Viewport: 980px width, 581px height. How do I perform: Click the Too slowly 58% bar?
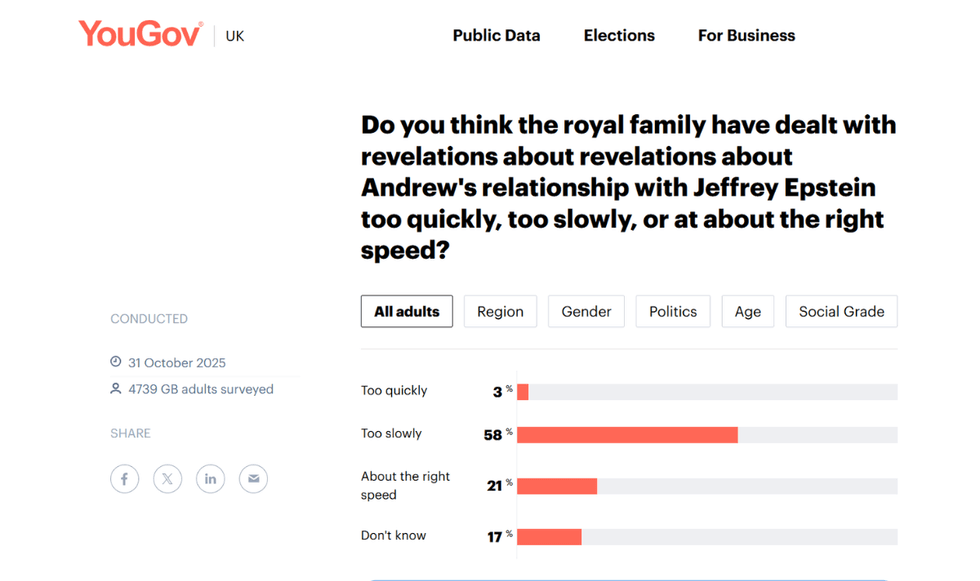pyautogui.click(x=625, y=434)
